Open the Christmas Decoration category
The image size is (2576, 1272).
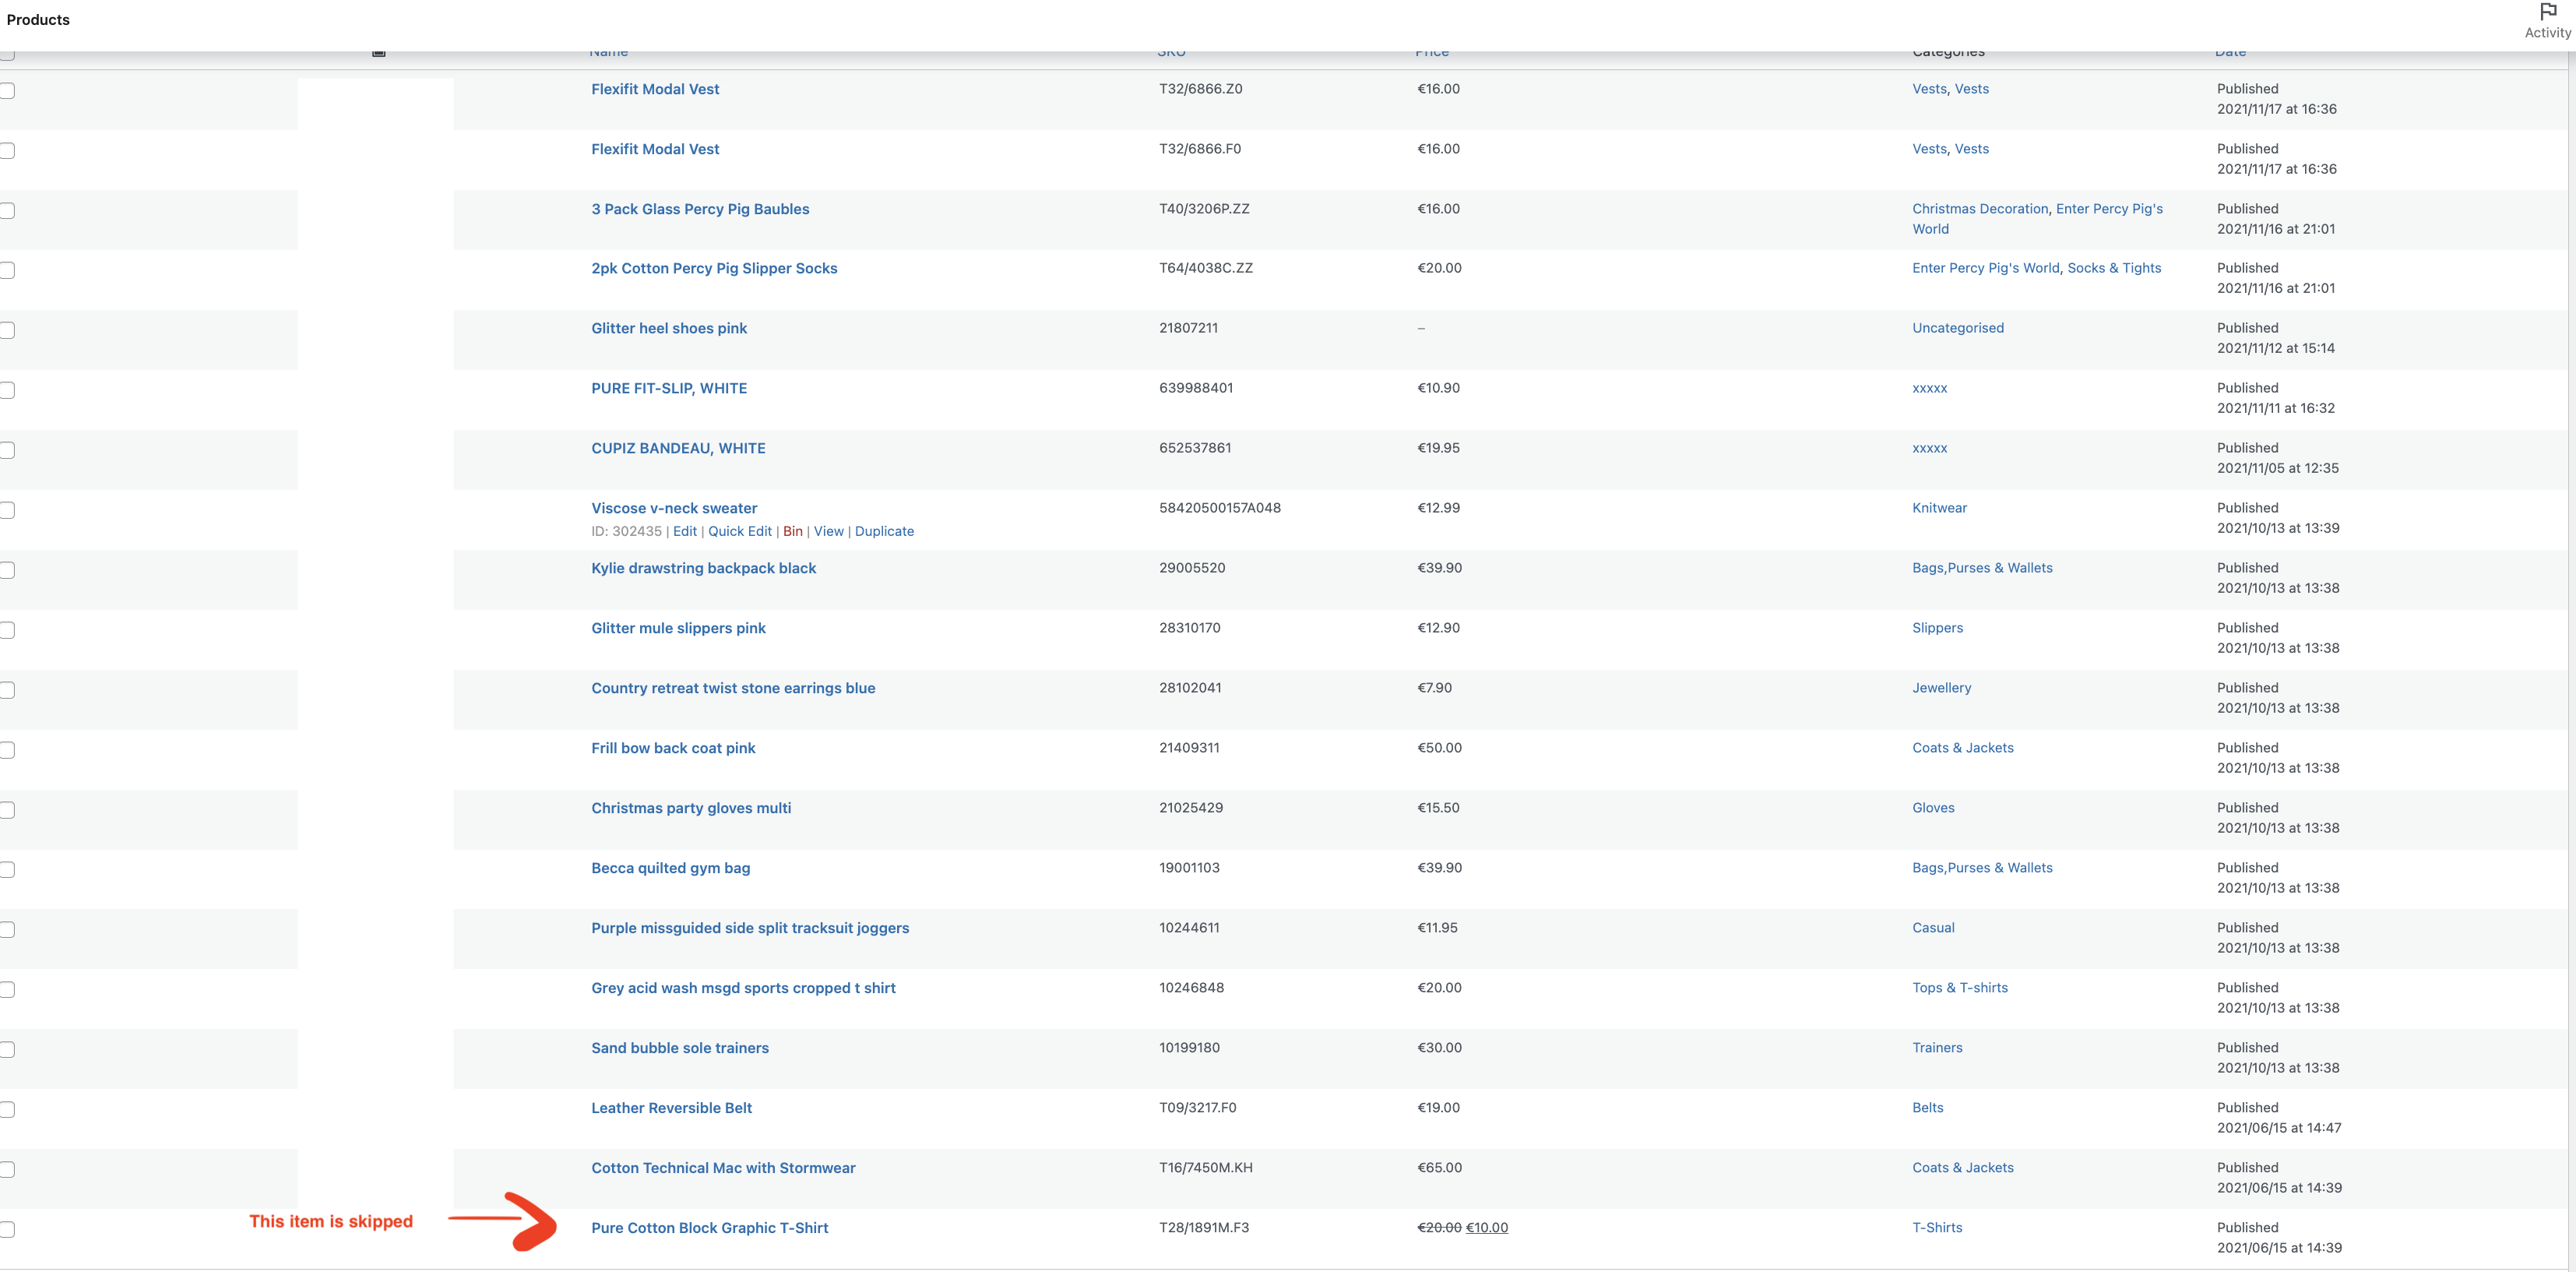1980,209
